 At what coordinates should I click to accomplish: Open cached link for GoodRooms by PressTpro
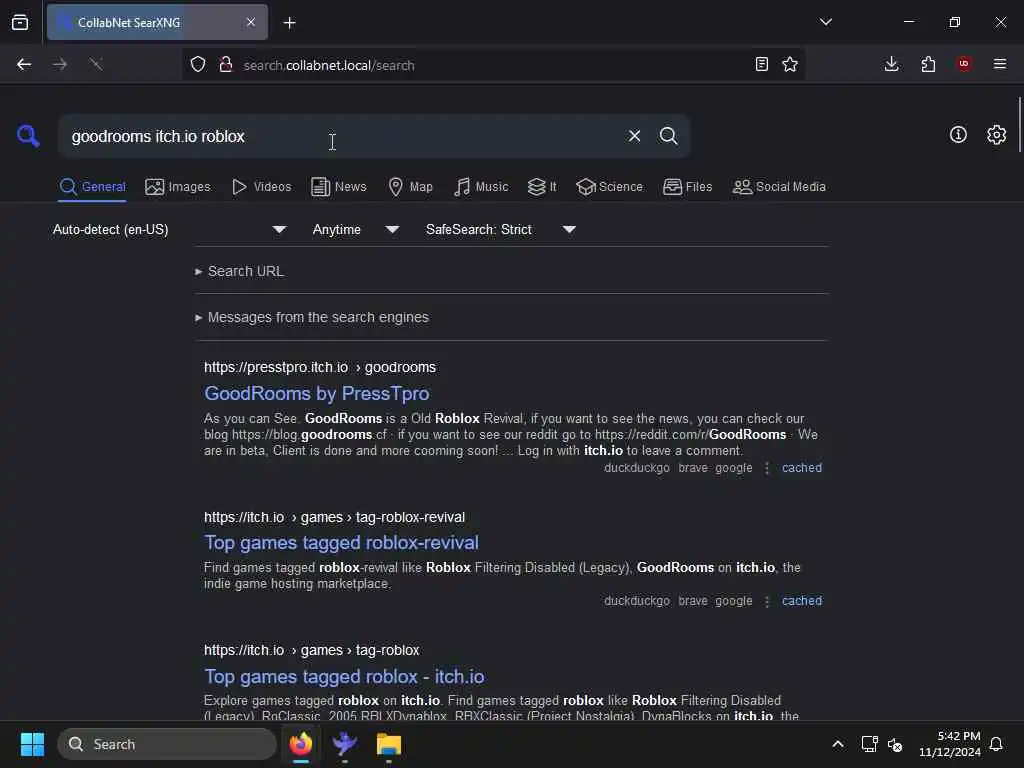[x=802, y=468]
